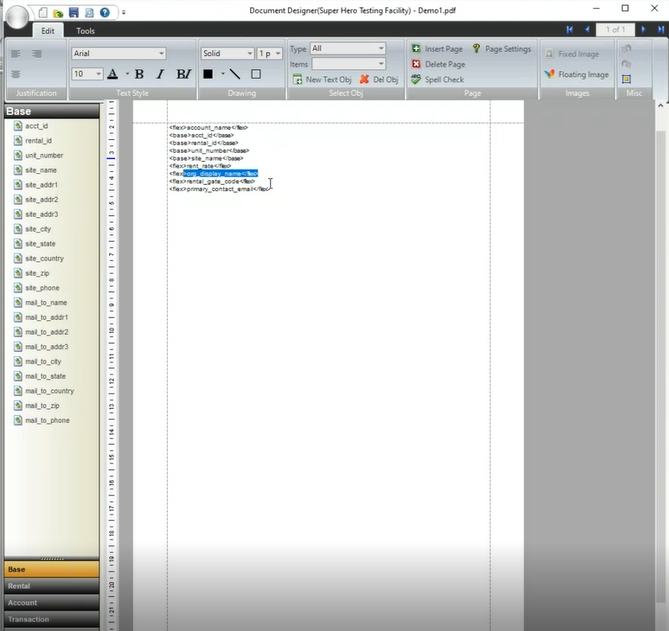Click the yellow frame Misc icon

[x=626, y=79]
